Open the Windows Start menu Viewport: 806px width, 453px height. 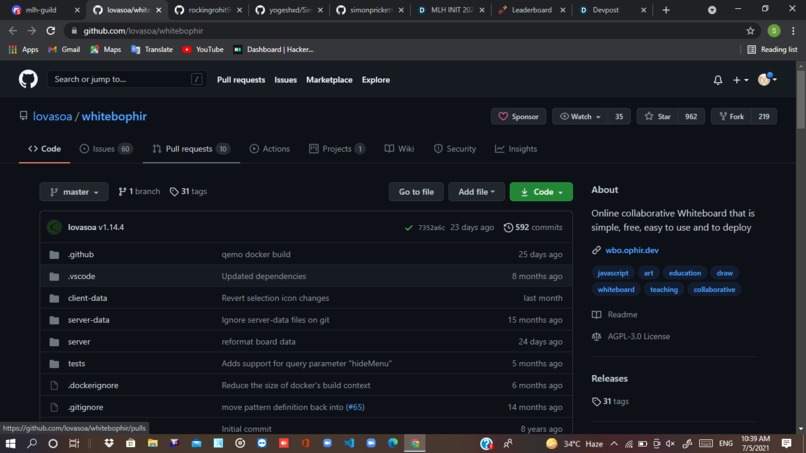tap(10, 443)
